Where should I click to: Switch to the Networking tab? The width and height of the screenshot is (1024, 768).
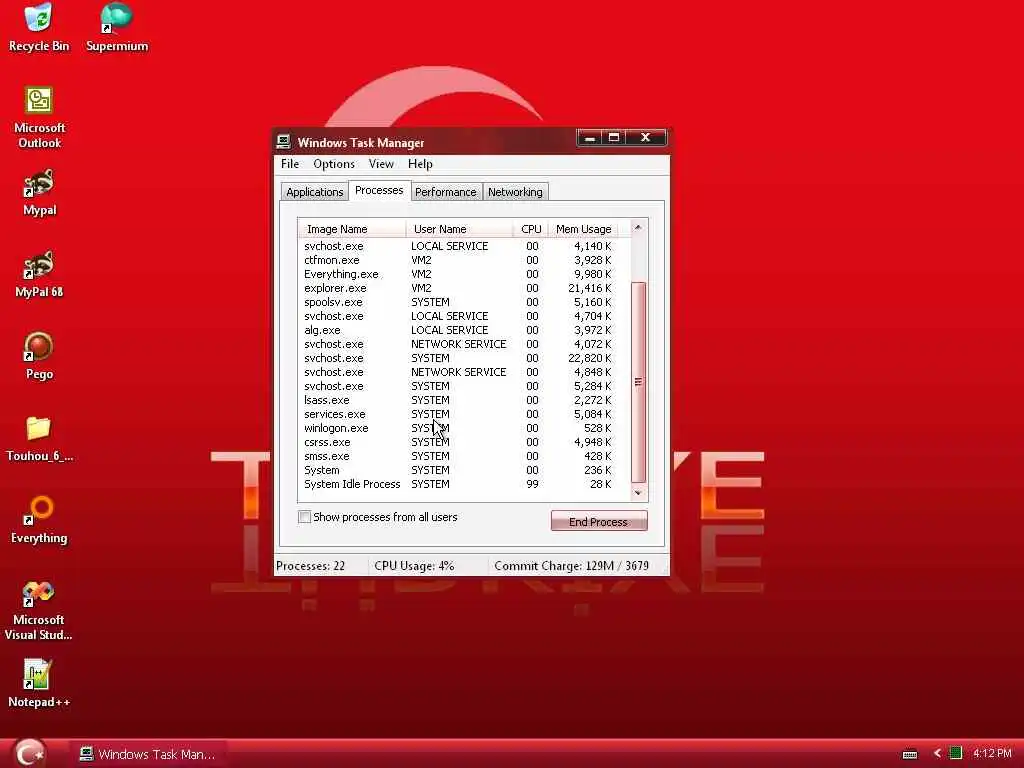515,192
